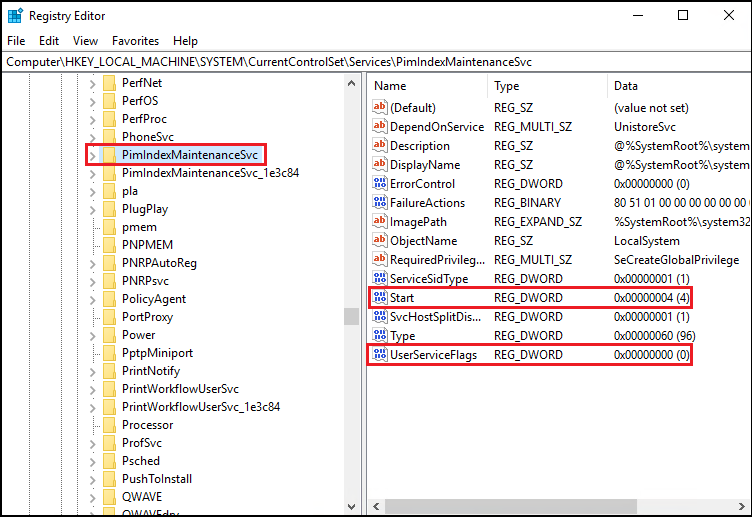Click the string icon next to ImagePath
Image resolution: width=752 pixels, height=517 pixels.
coord(379,222)
